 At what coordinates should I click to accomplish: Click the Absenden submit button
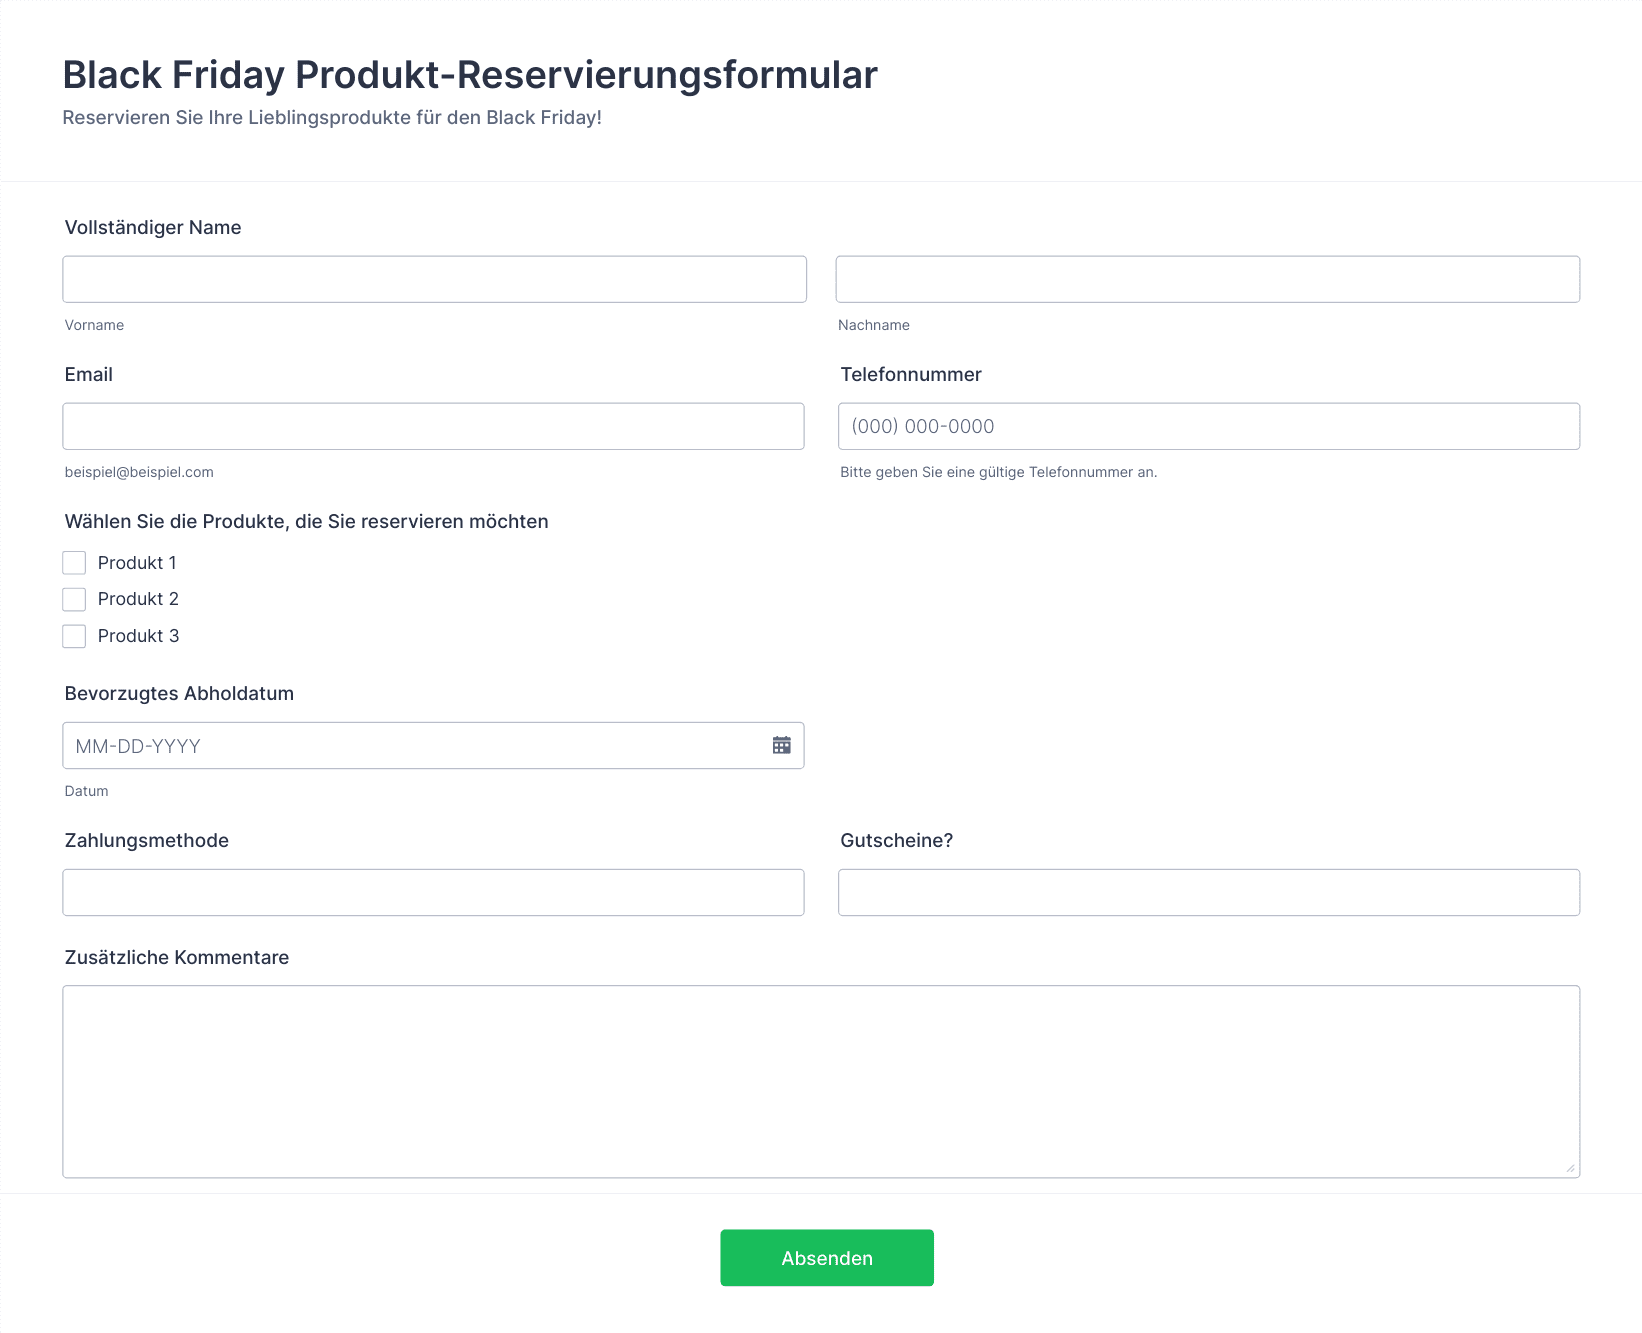point(827,1258)
